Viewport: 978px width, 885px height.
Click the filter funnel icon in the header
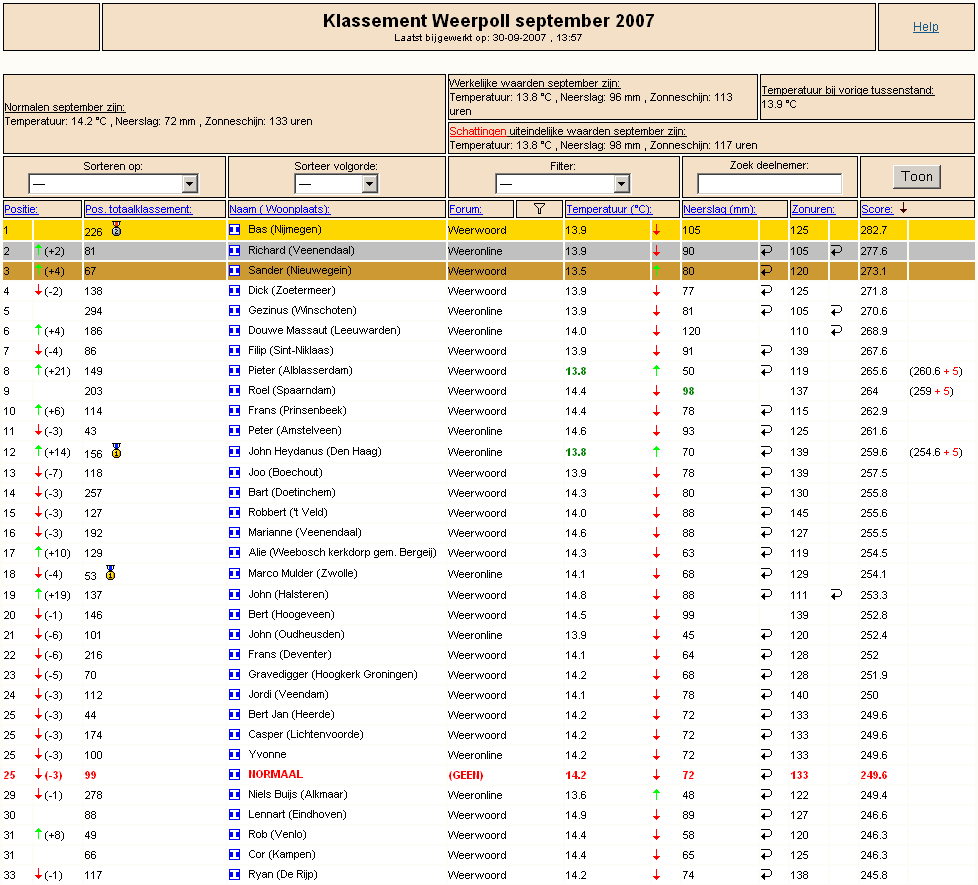click(540, 209)
